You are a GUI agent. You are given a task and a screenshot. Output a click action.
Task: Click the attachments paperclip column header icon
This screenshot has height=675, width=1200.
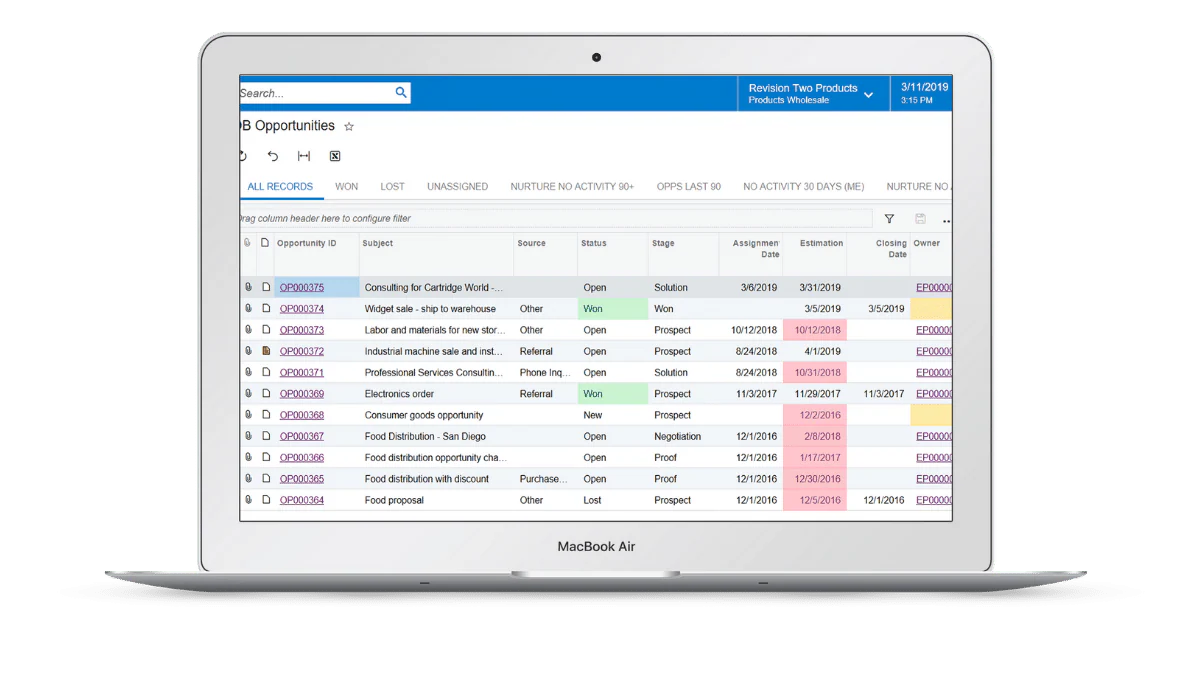[x=248, y=243]
